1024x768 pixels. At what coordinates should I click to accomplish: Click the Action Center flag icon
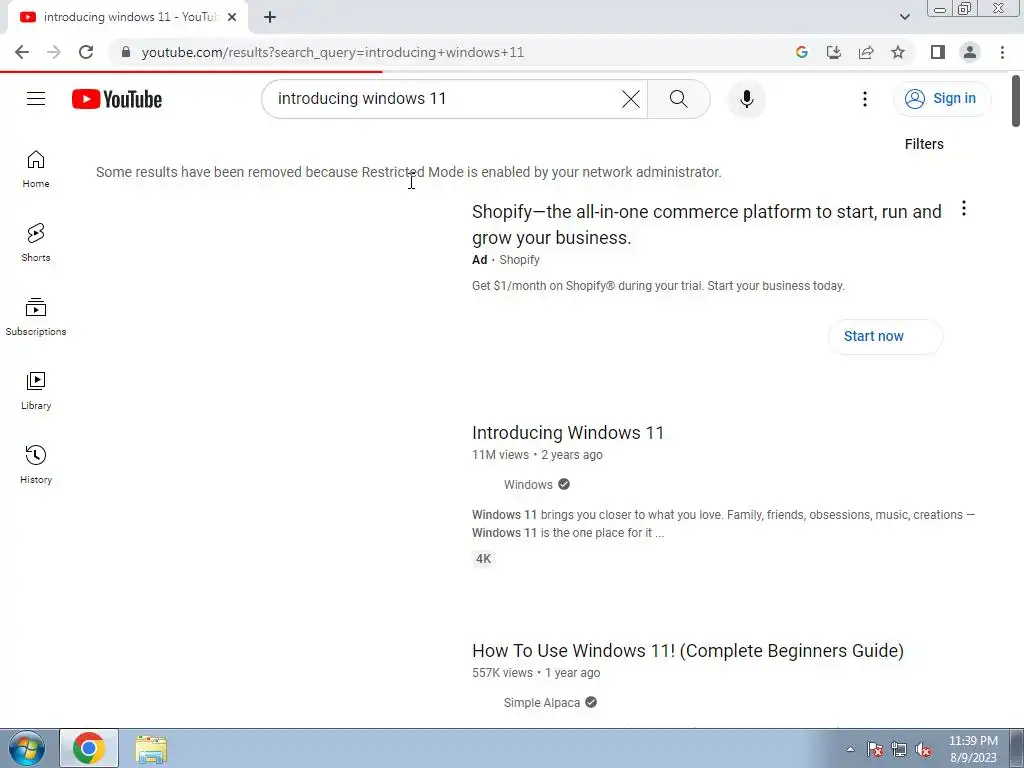874,749
